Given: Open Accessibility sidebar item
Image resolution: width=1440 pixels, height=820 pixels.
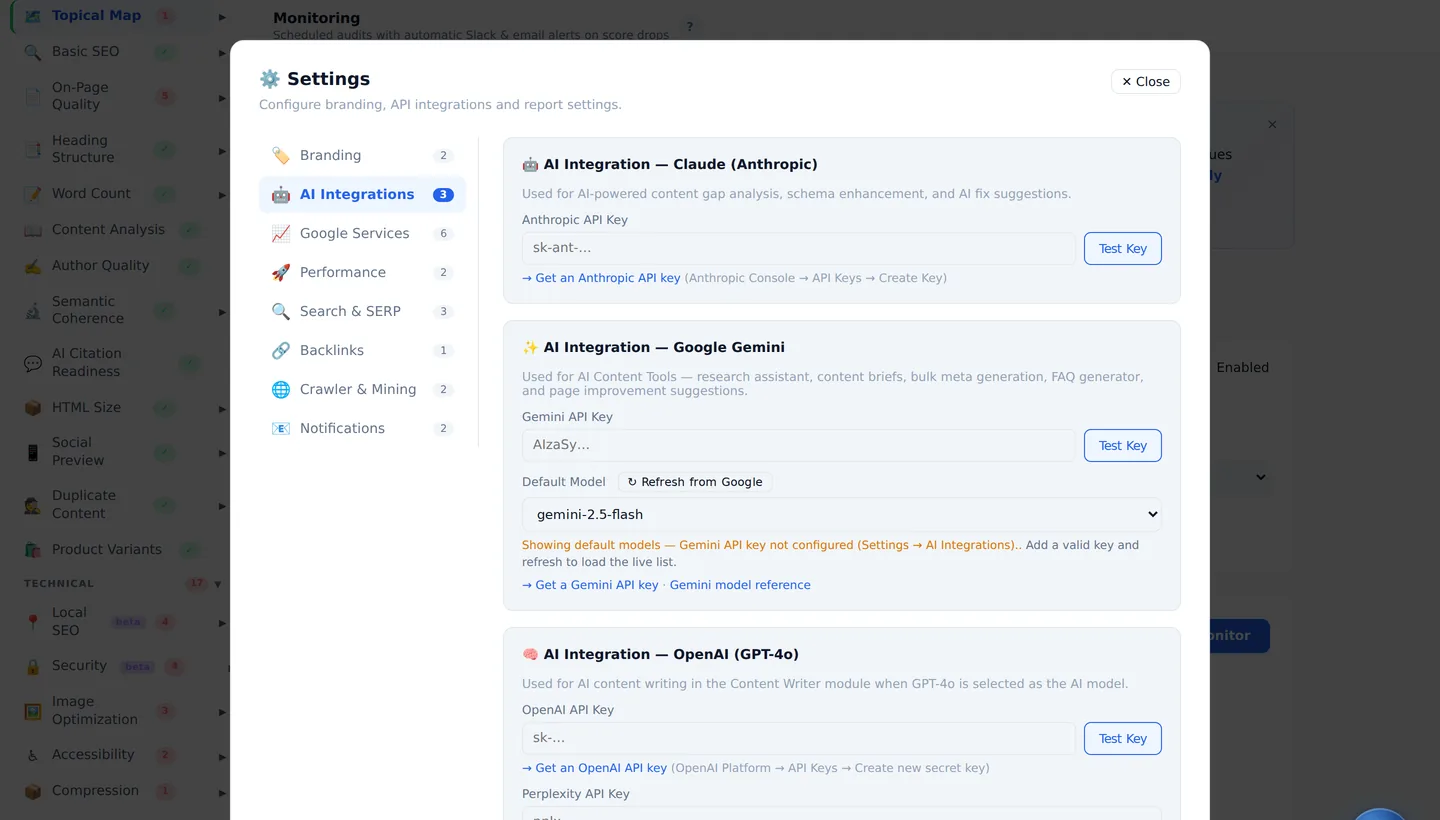Looking at the screenshot, I should point(93,755).
